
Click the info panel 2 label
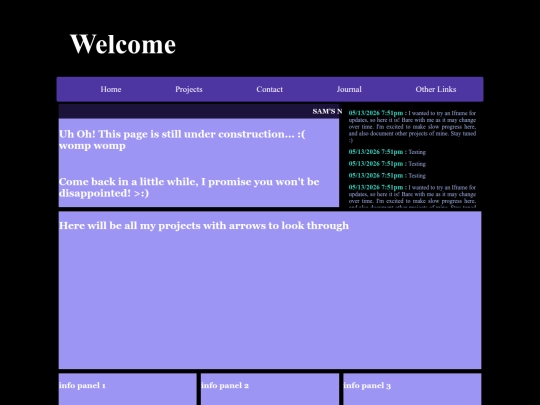pyautogui.click(x=225, y=385)
